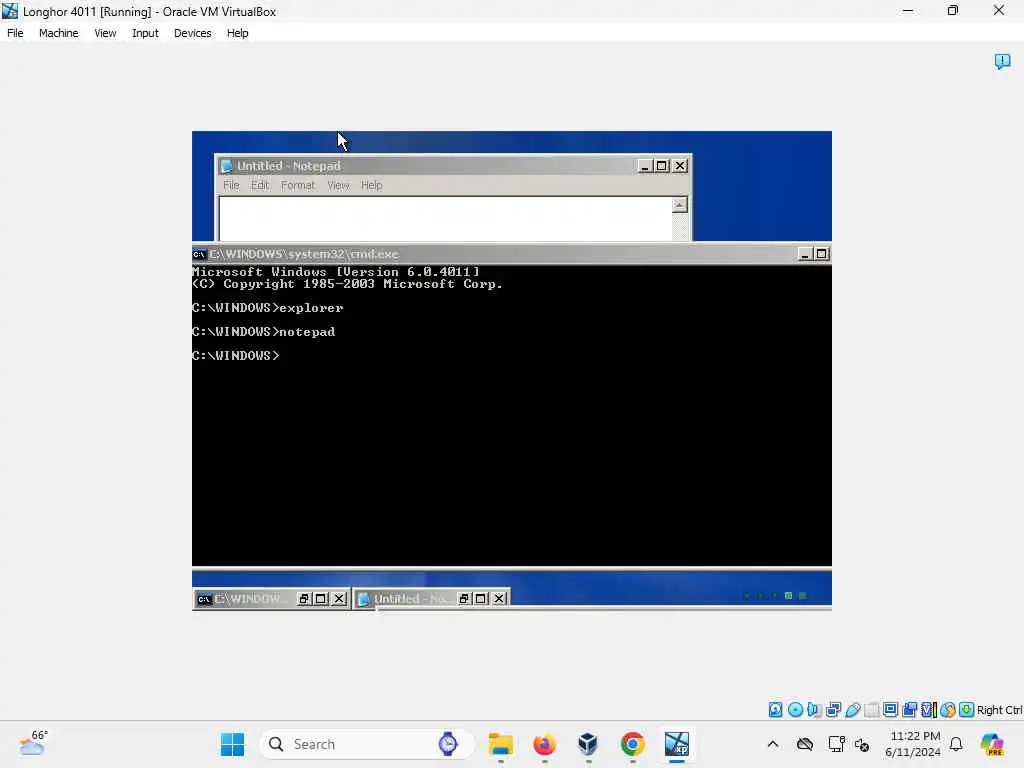Click Notepad's scrollbar up arrow

(679, 205)
